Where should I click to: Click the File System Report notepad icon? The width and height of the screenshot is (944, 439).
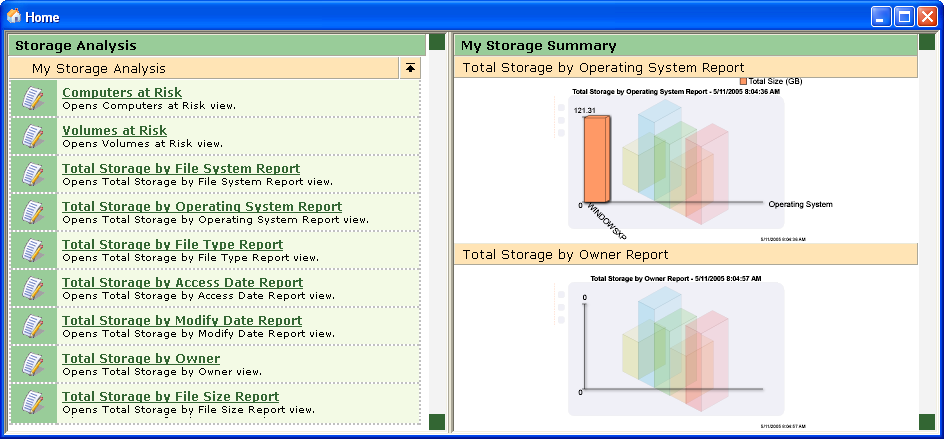click(33, 174)
